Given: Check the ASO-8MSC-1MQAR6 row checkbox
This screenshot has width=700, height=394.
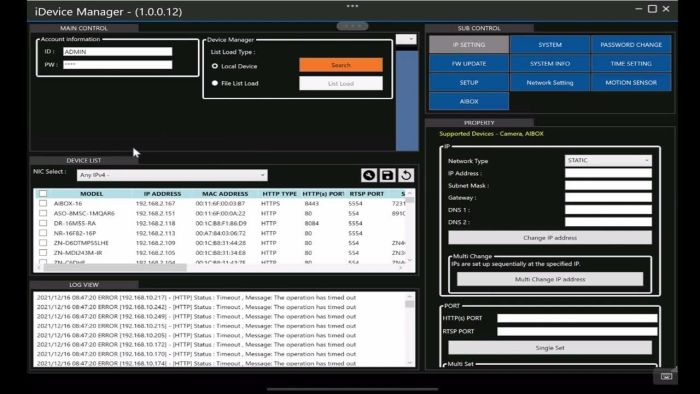Looking at the screenshot, I should (x=43, y=213).
